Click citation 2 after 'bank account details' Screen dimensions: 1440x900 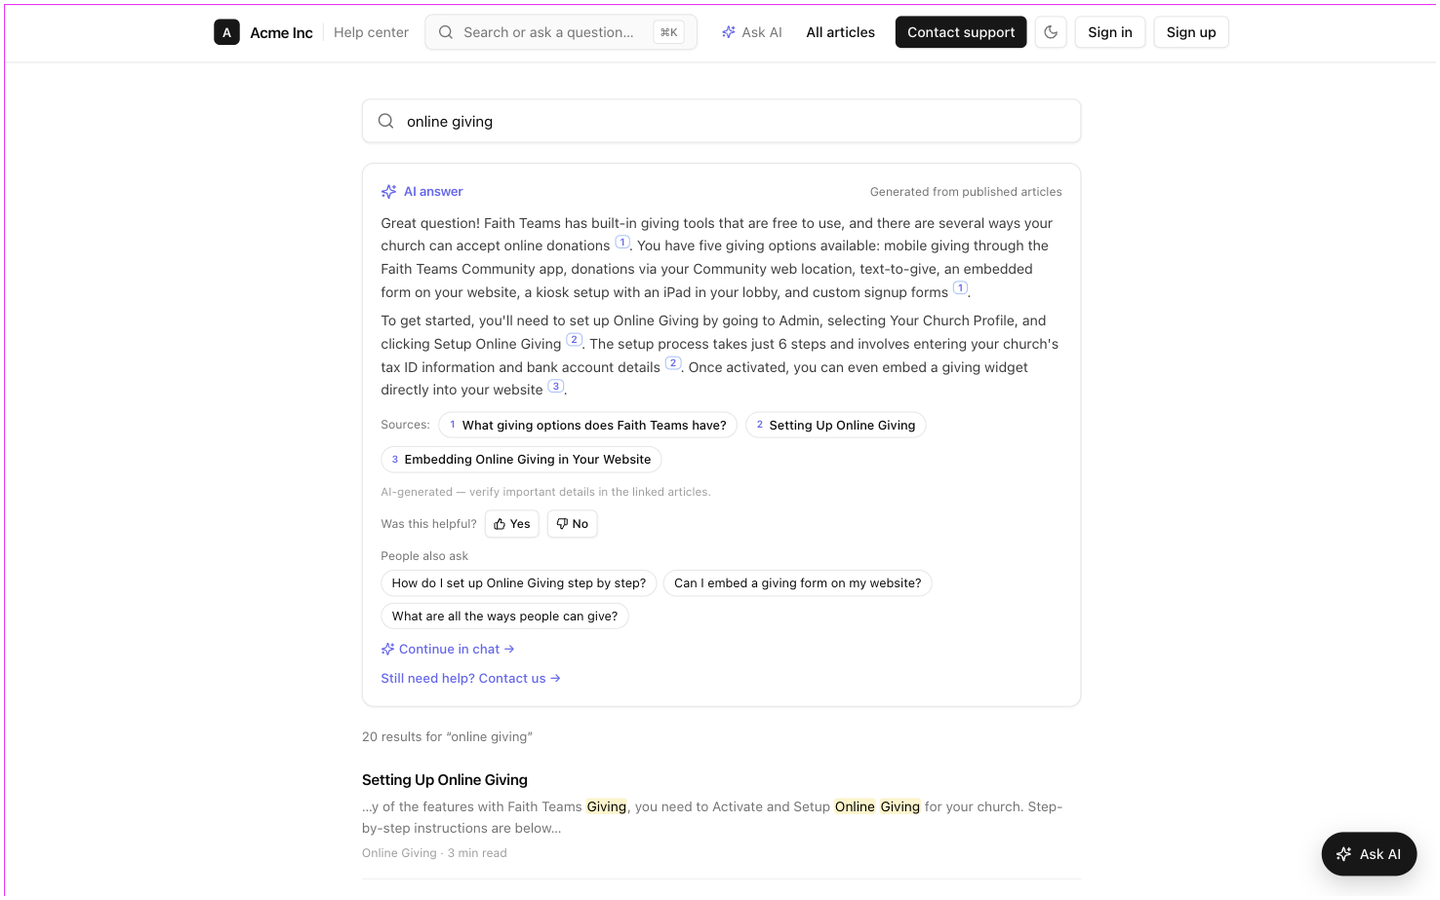673,363
